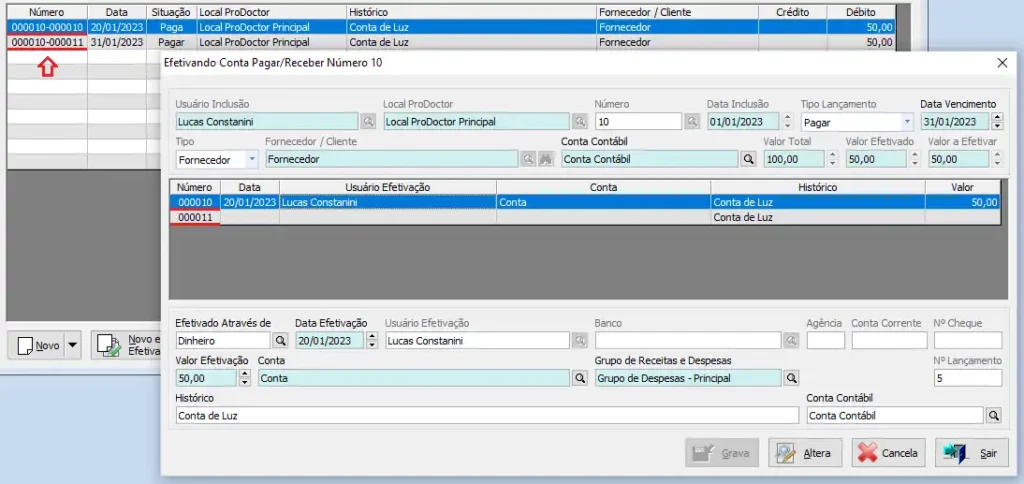
Task: Click the Agência input field
Action: coord(825,340)
